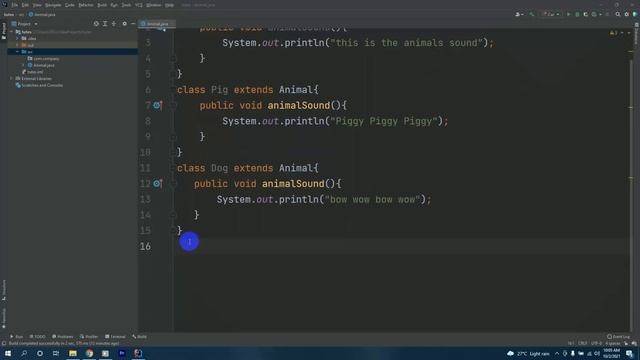Open the Build tool window tab
Screen dimensions: 640x360
[x=139, y=337]
